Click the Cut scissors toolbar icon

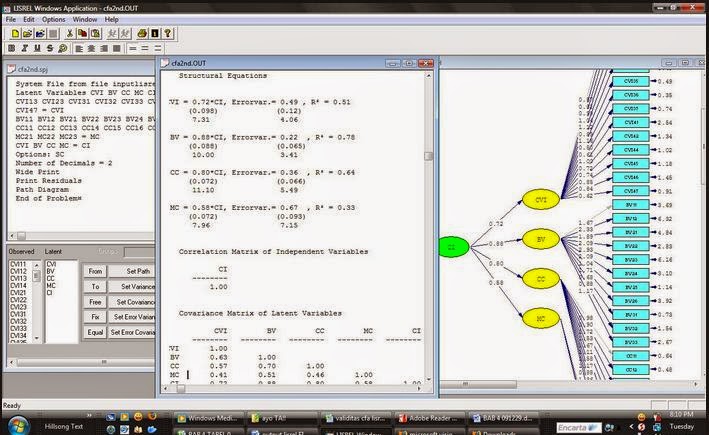(70, 33)
